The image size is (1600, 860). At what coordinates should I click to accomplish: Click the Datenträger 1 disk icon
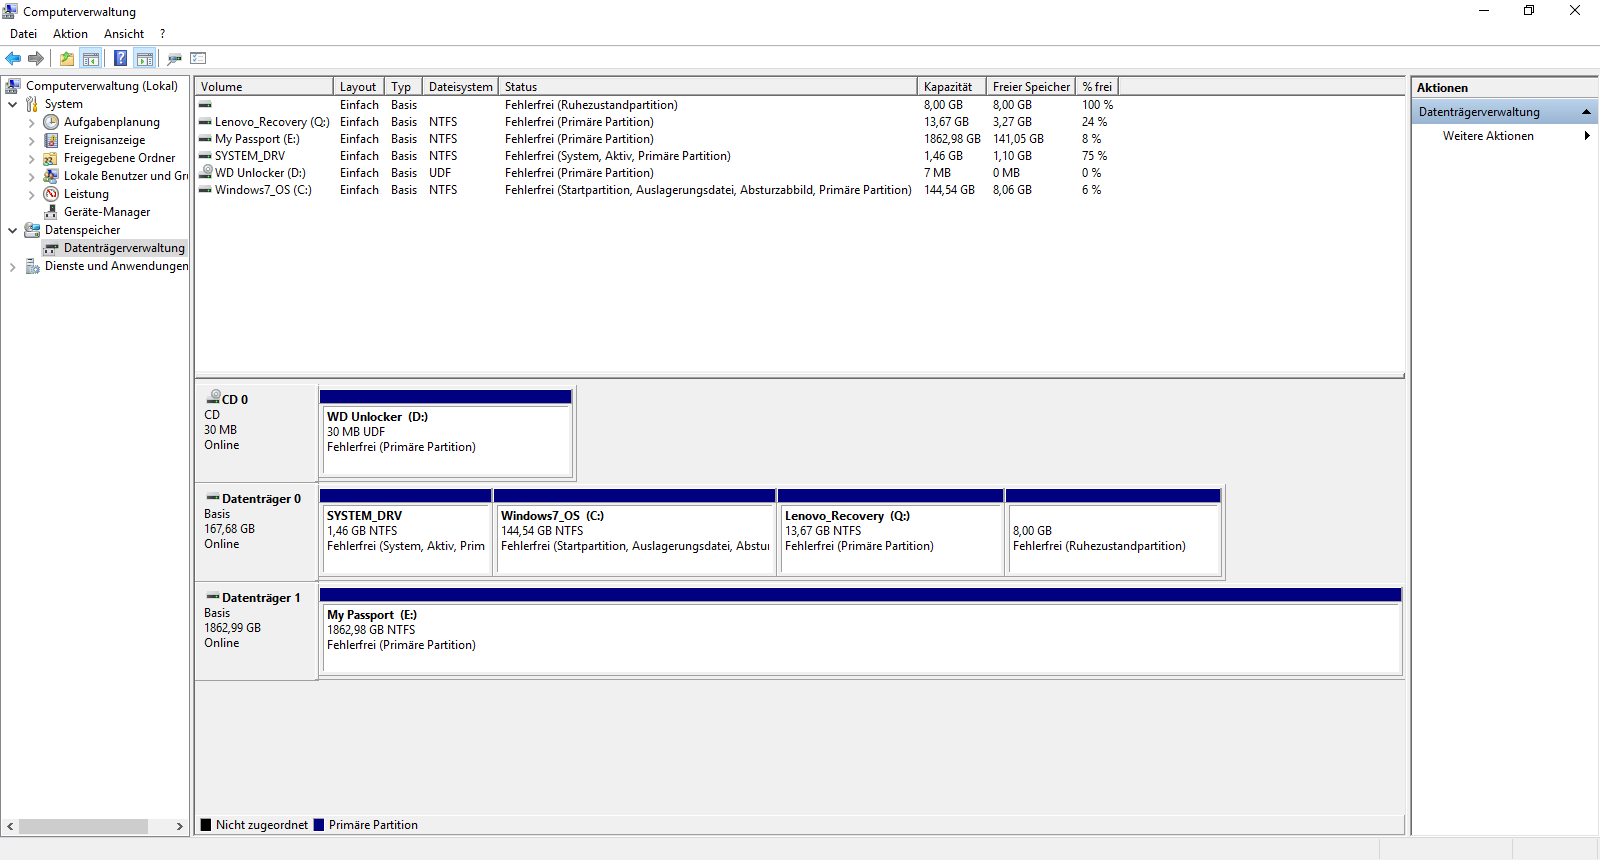(213, 596)
